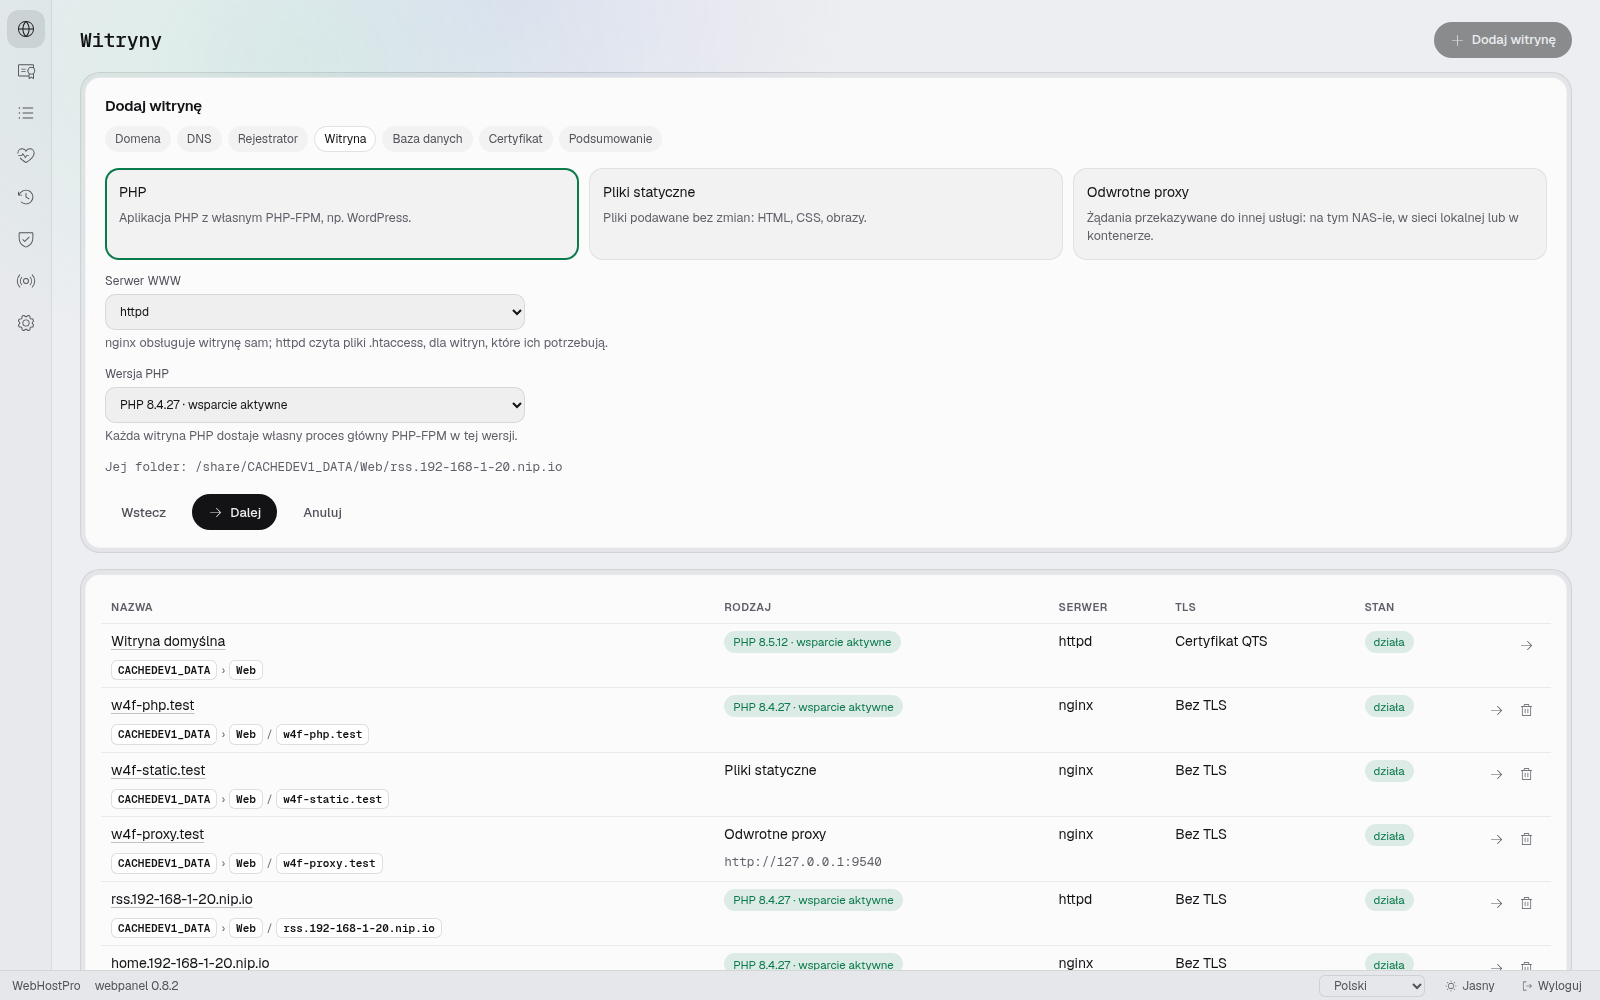This screenshot has height=1000, width=1600.
Task: Select the PHP site type card
Action: tap(342, 214)
